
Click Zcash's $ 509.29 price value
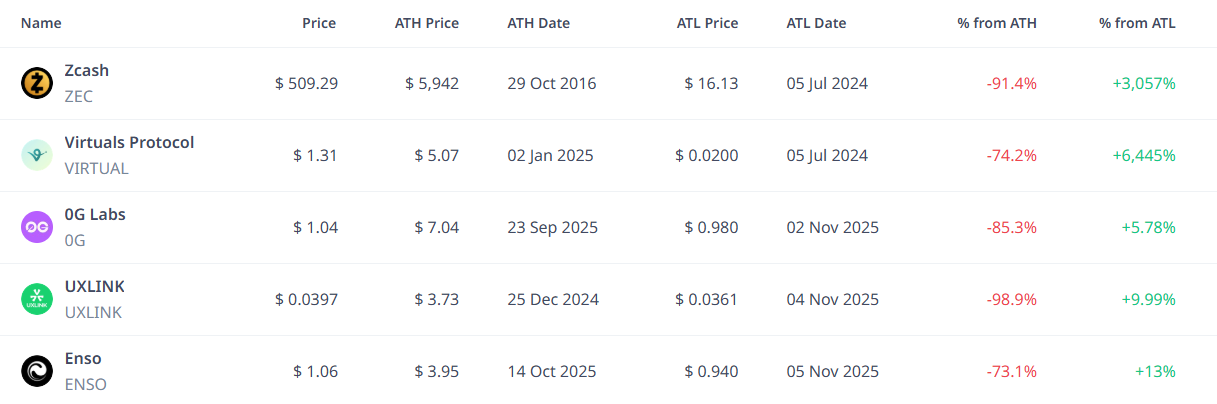tap(306, 84)
